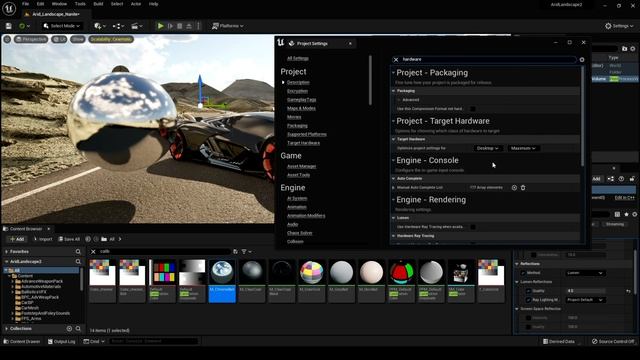This screenshot has width=640, height=360.
Task: Click the skip frame button
Action: click(170, 26)
